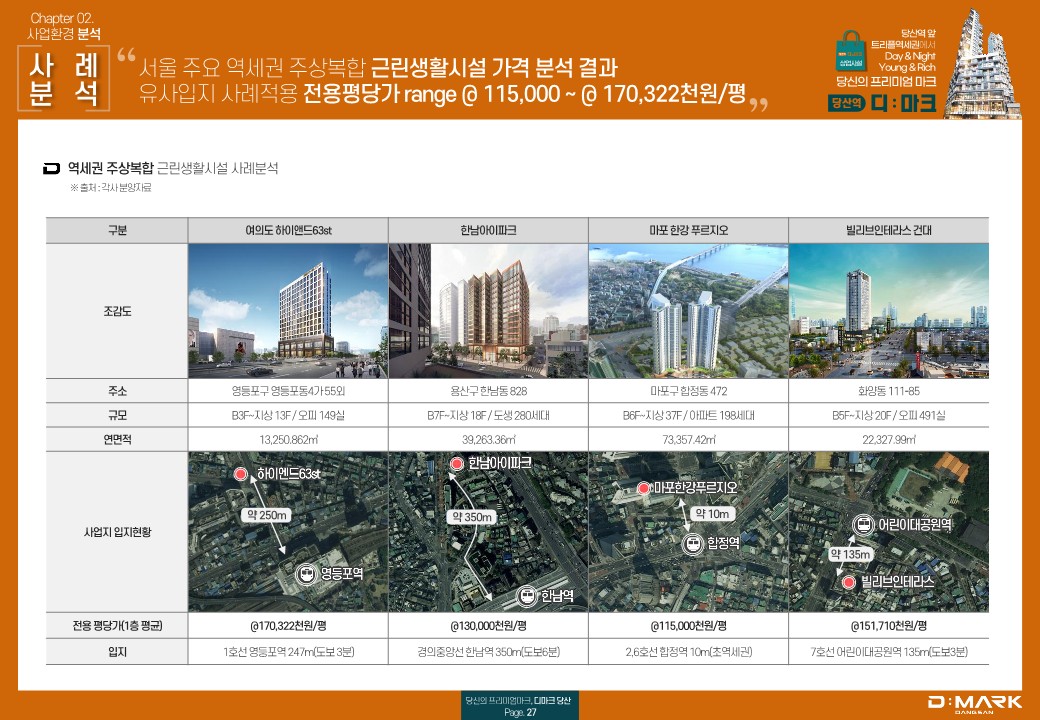Click the 약 135m distance label on map
This screenshot has height=720, width=1040.
850,554
